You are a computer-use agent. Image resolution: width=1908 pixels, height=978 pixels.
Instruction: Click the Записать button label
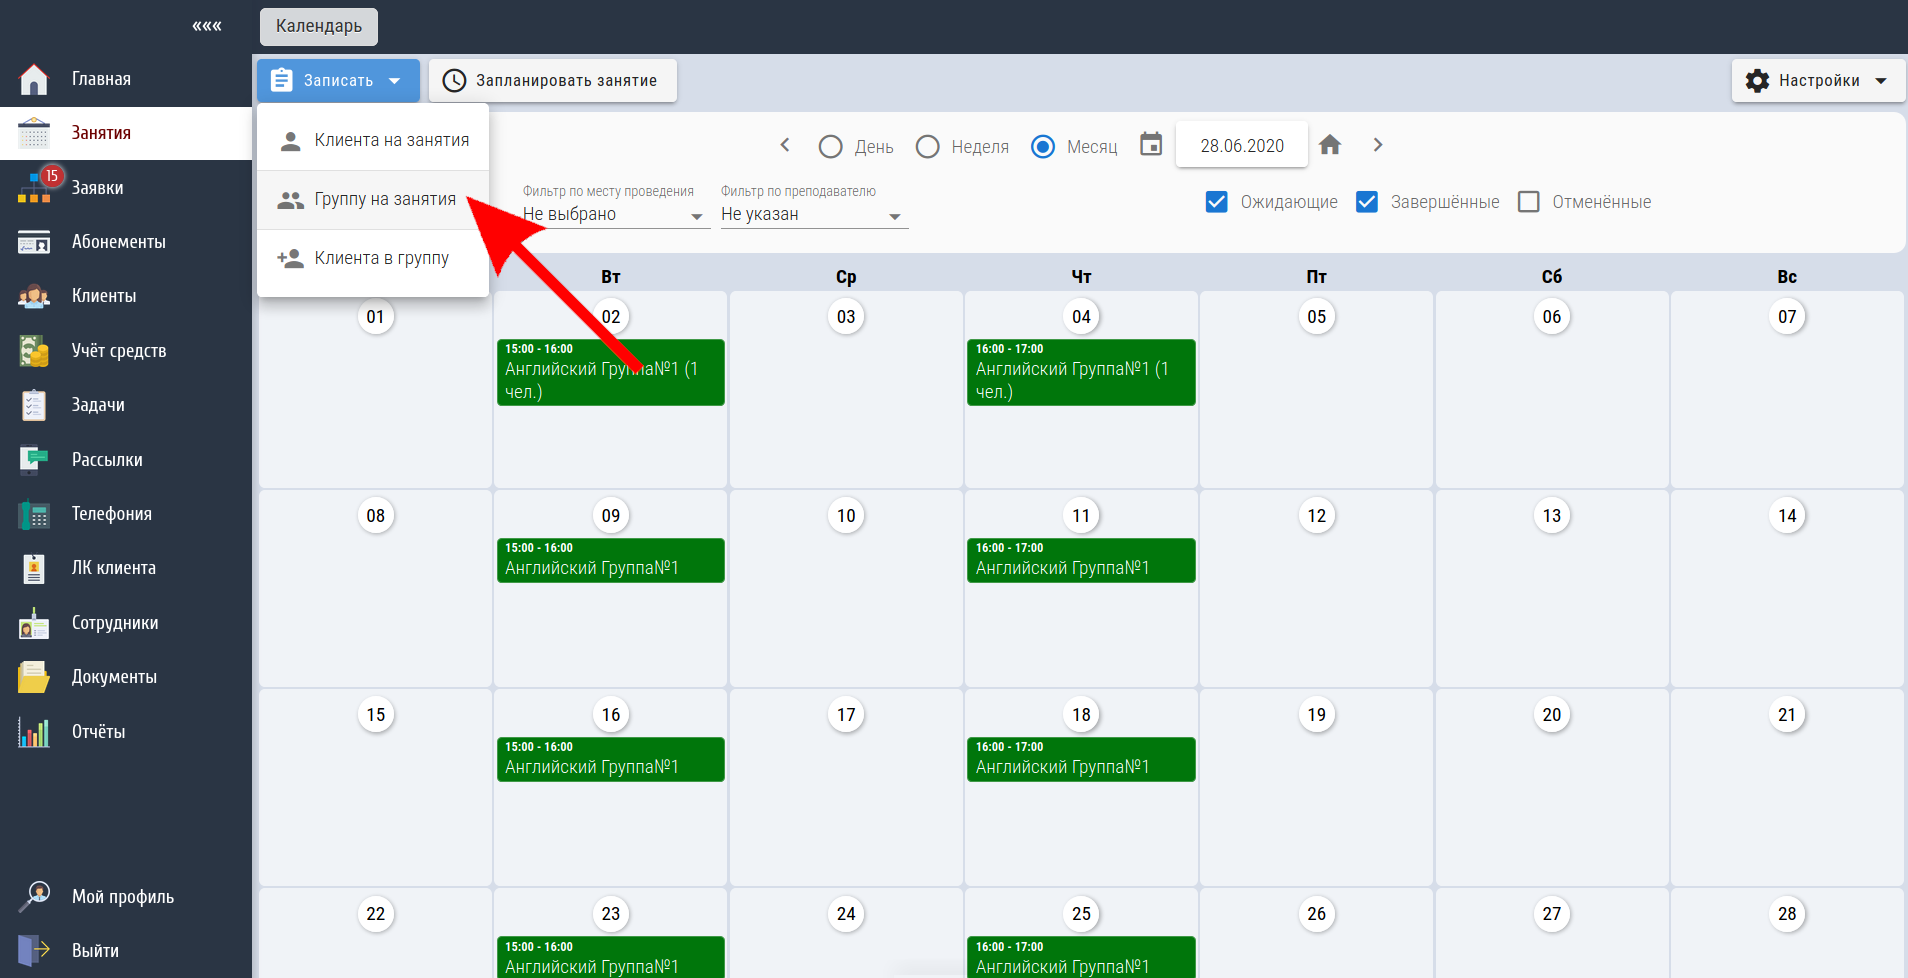pos(338,81)
